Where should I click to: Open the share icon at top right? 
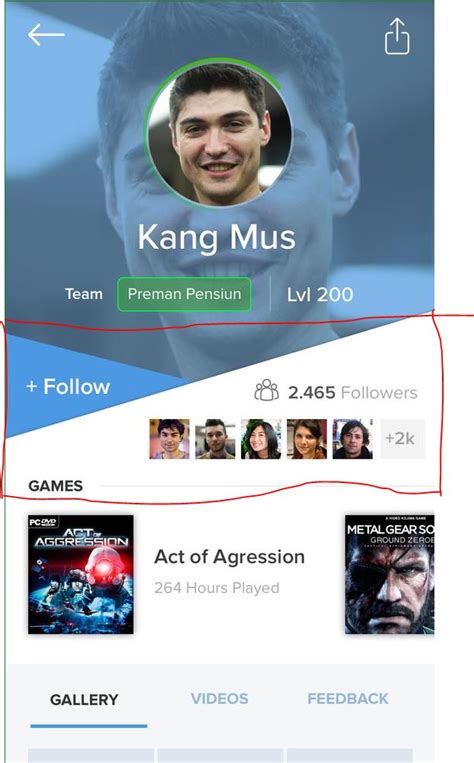397,36
